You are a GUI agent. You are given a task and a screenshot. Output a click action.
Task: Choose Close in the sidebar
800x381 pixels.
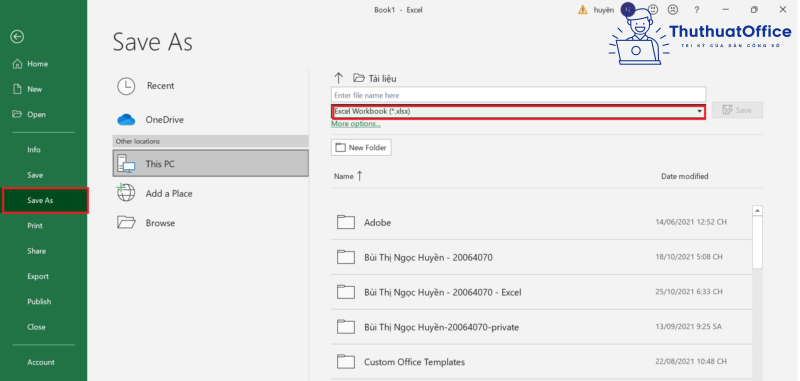[x=36, y=327]
